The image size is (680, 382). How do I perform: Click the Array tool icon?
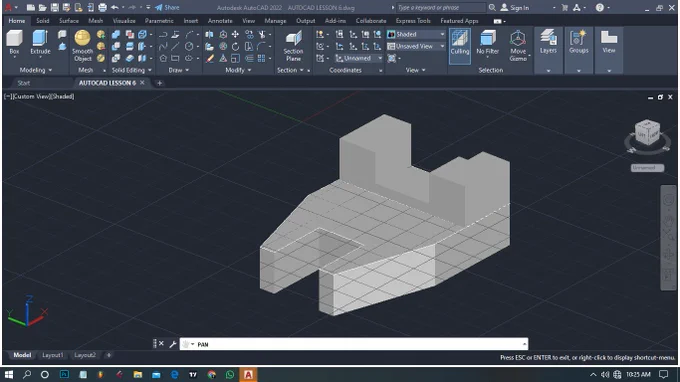tap(262, 58)
